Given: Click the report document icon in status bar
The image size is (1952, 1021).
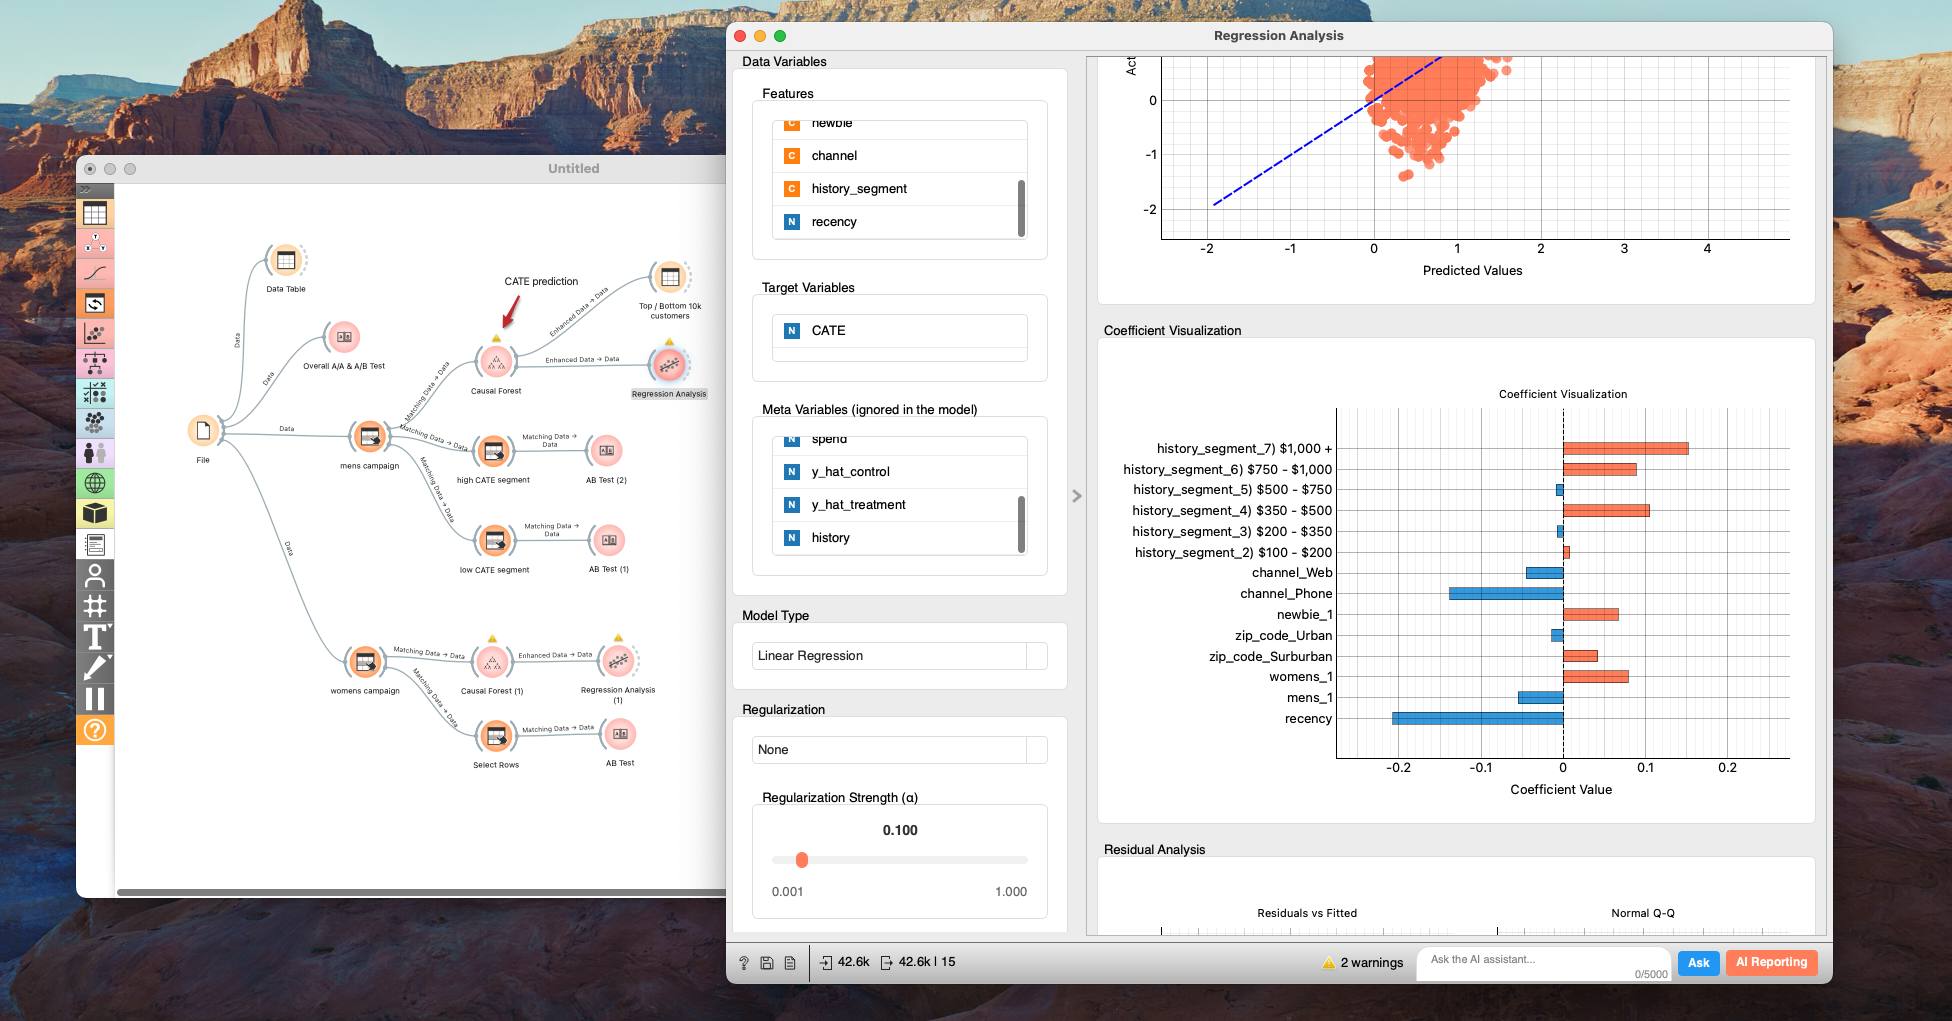Looking at the screenshot, I should point(790,963).
